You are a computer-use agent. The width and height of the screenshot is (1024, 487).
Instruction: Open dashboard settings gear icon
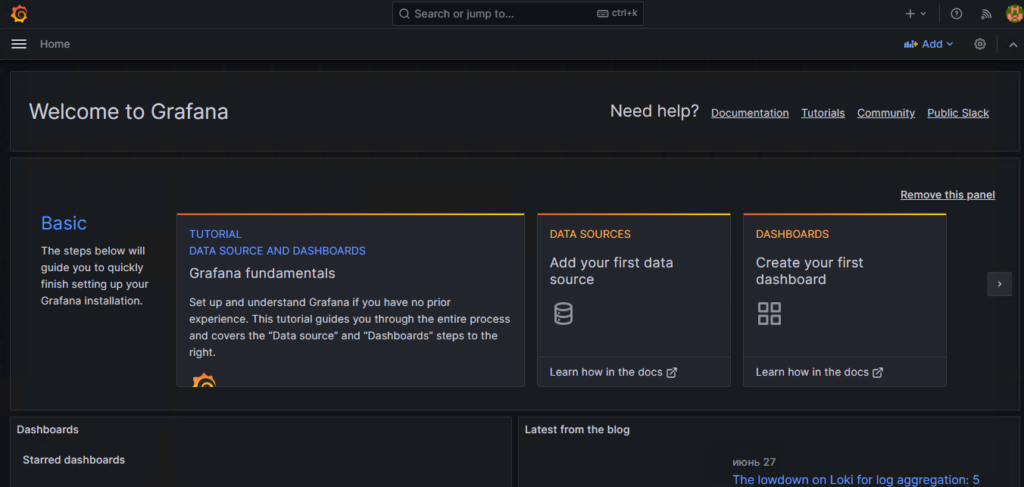pyautogui.click(x=980, y=44)
